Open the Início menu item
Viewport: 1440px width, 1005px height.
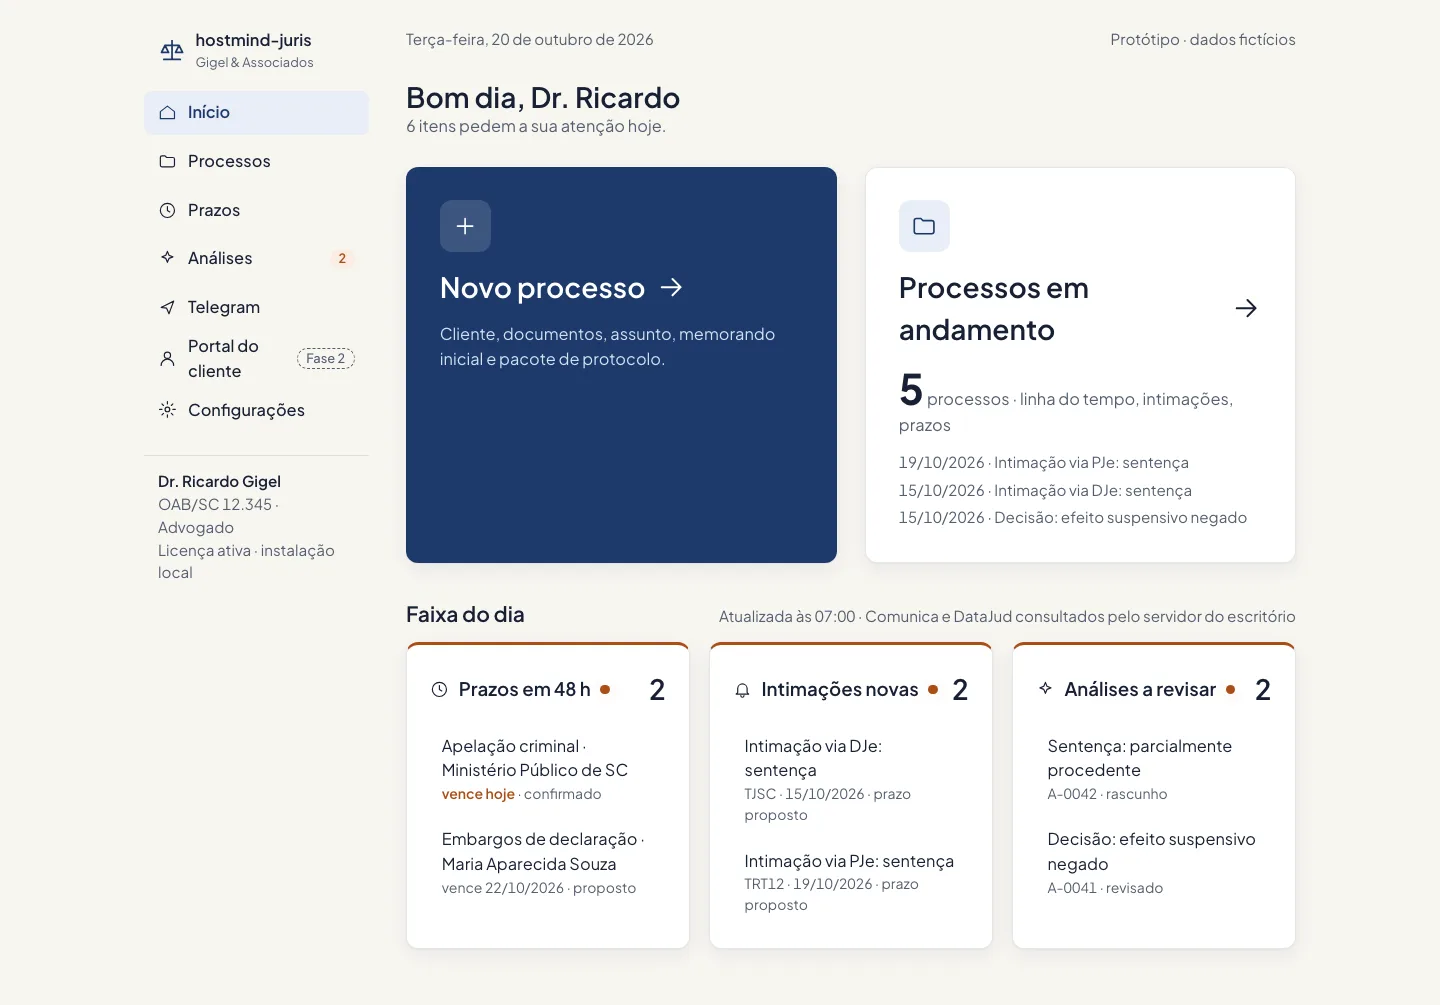click(x=256, y=113)
